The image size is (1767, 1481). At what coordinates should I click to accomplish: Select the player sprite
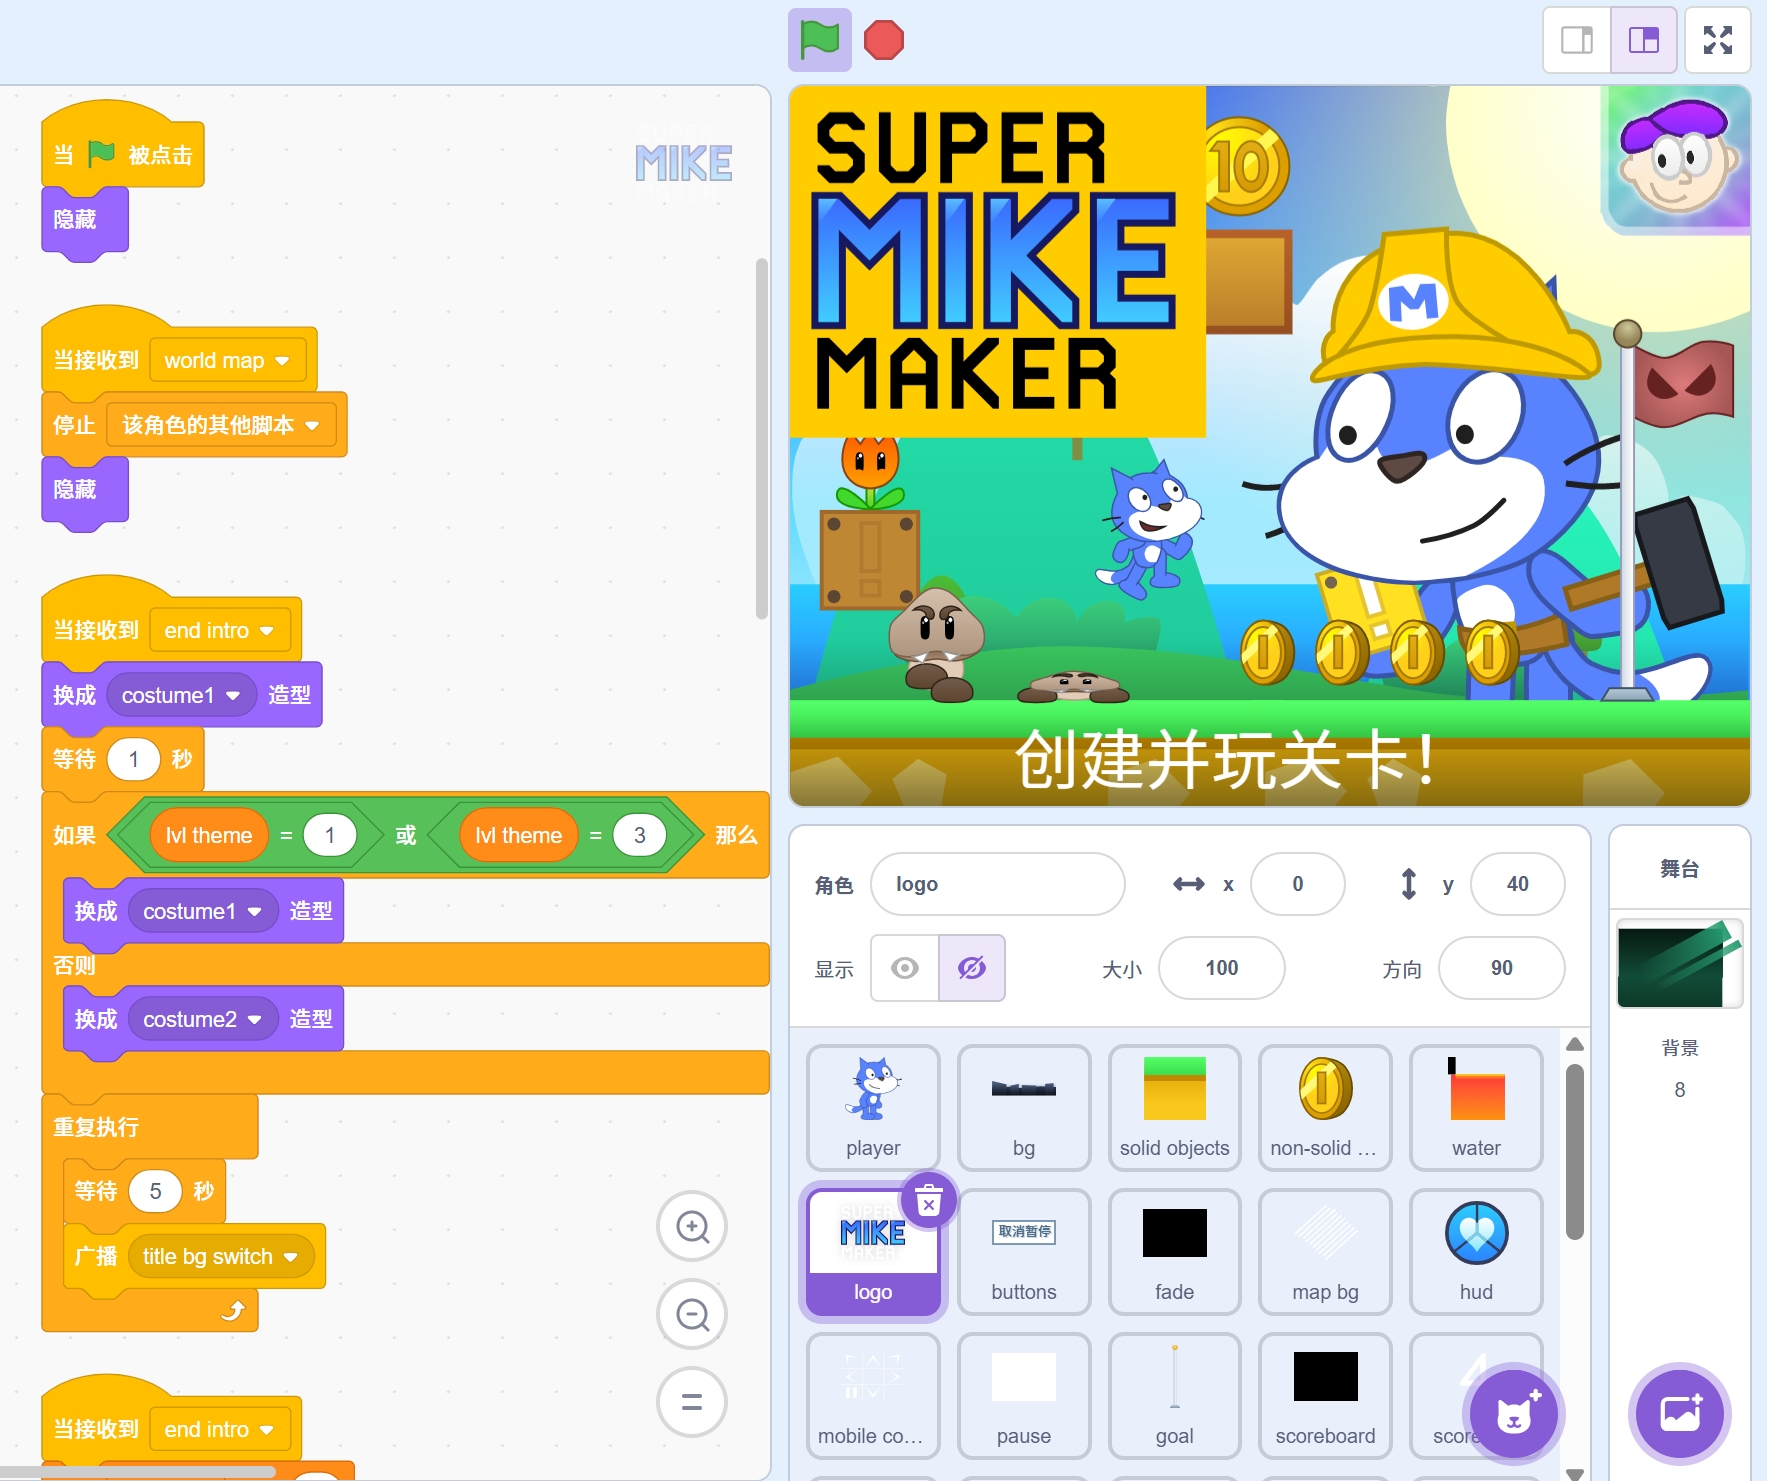coord(873,1107)
